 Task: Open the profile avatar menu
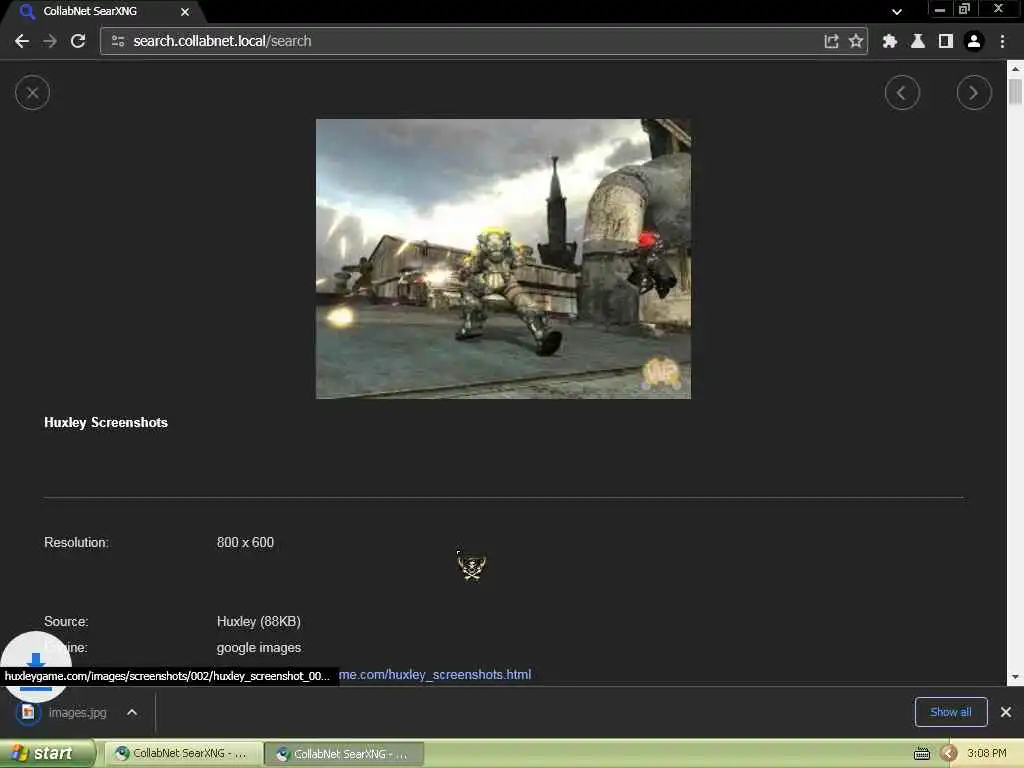(x=974, y=41)
